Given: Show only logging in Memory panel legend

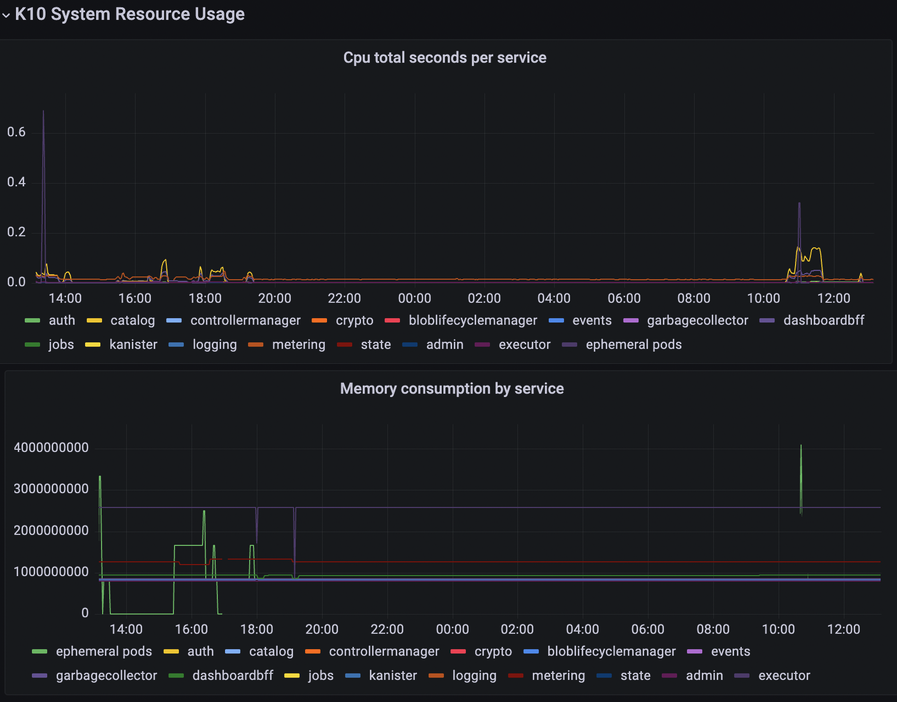Looking at the screenshot, I should [x=474, y=676].
